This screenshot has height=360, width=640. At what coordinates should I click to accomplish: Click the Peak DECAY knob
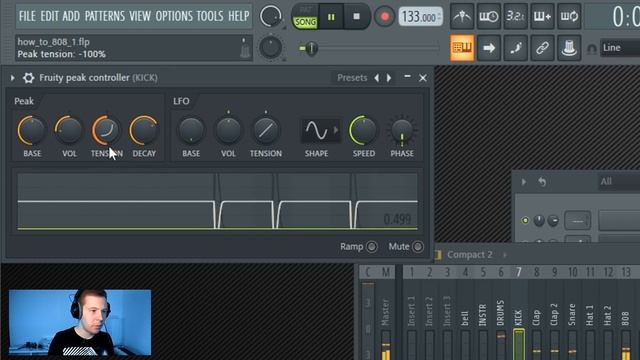tap(144, 131)
